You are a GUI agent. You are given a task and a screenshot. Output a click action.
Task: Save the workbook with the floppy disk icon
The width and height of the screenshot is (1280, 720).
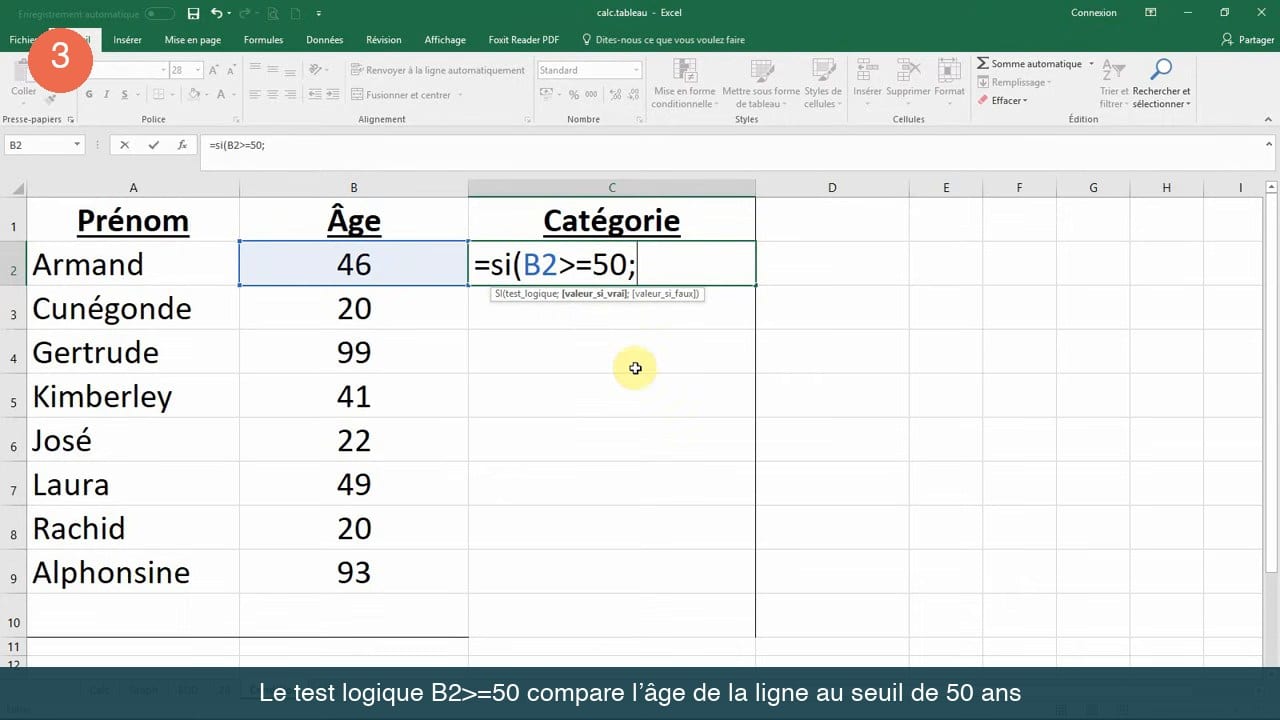(x=193, y=13)
